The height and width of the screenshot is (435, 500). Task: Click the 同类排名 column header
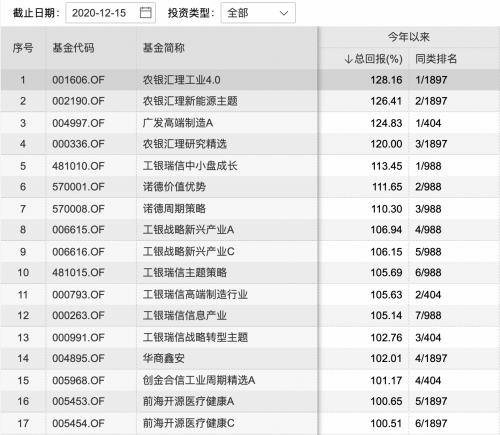pos(436,59)
